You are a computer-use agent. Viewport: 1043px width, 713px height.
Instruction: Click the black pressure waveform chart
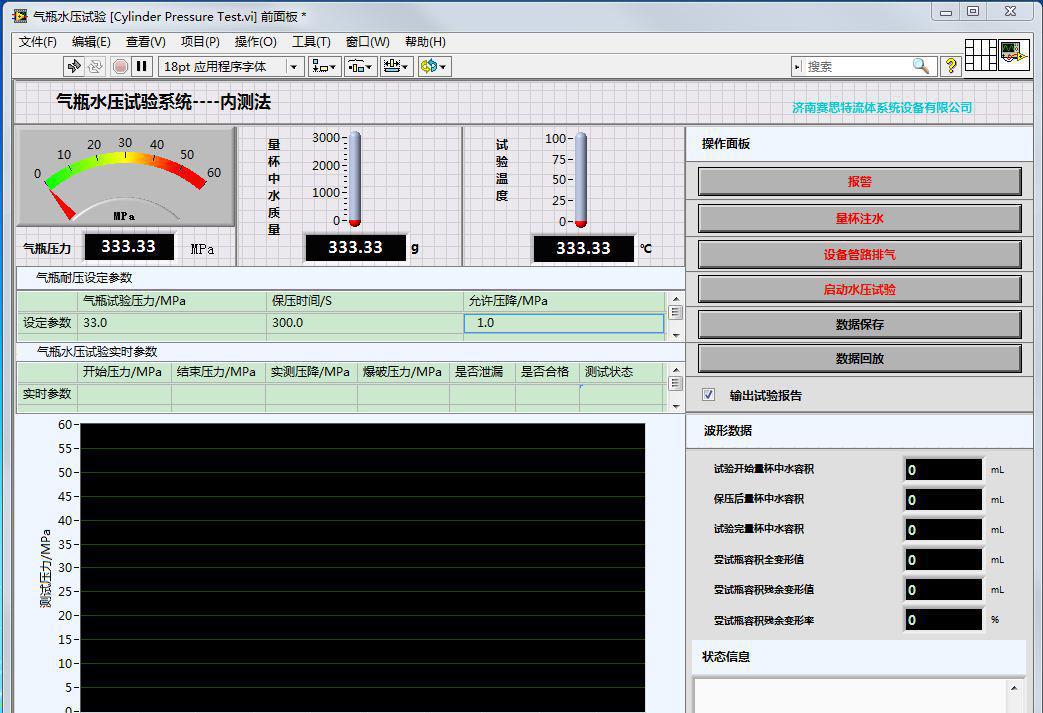pos(363,567)
